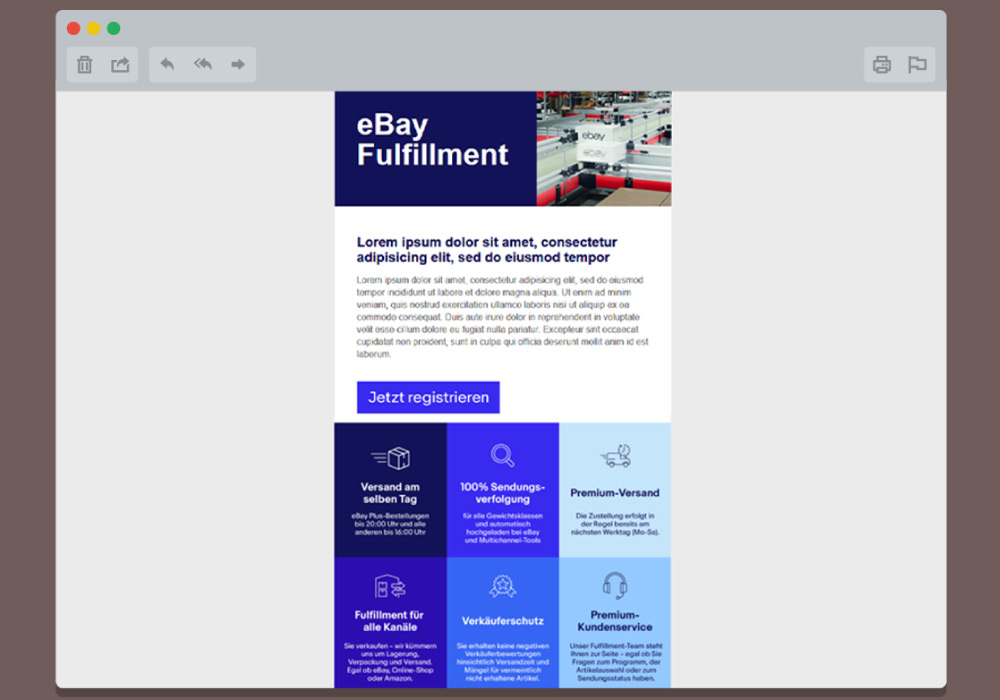
Task: Forward the email using right arrow
Action: (238, 65)
